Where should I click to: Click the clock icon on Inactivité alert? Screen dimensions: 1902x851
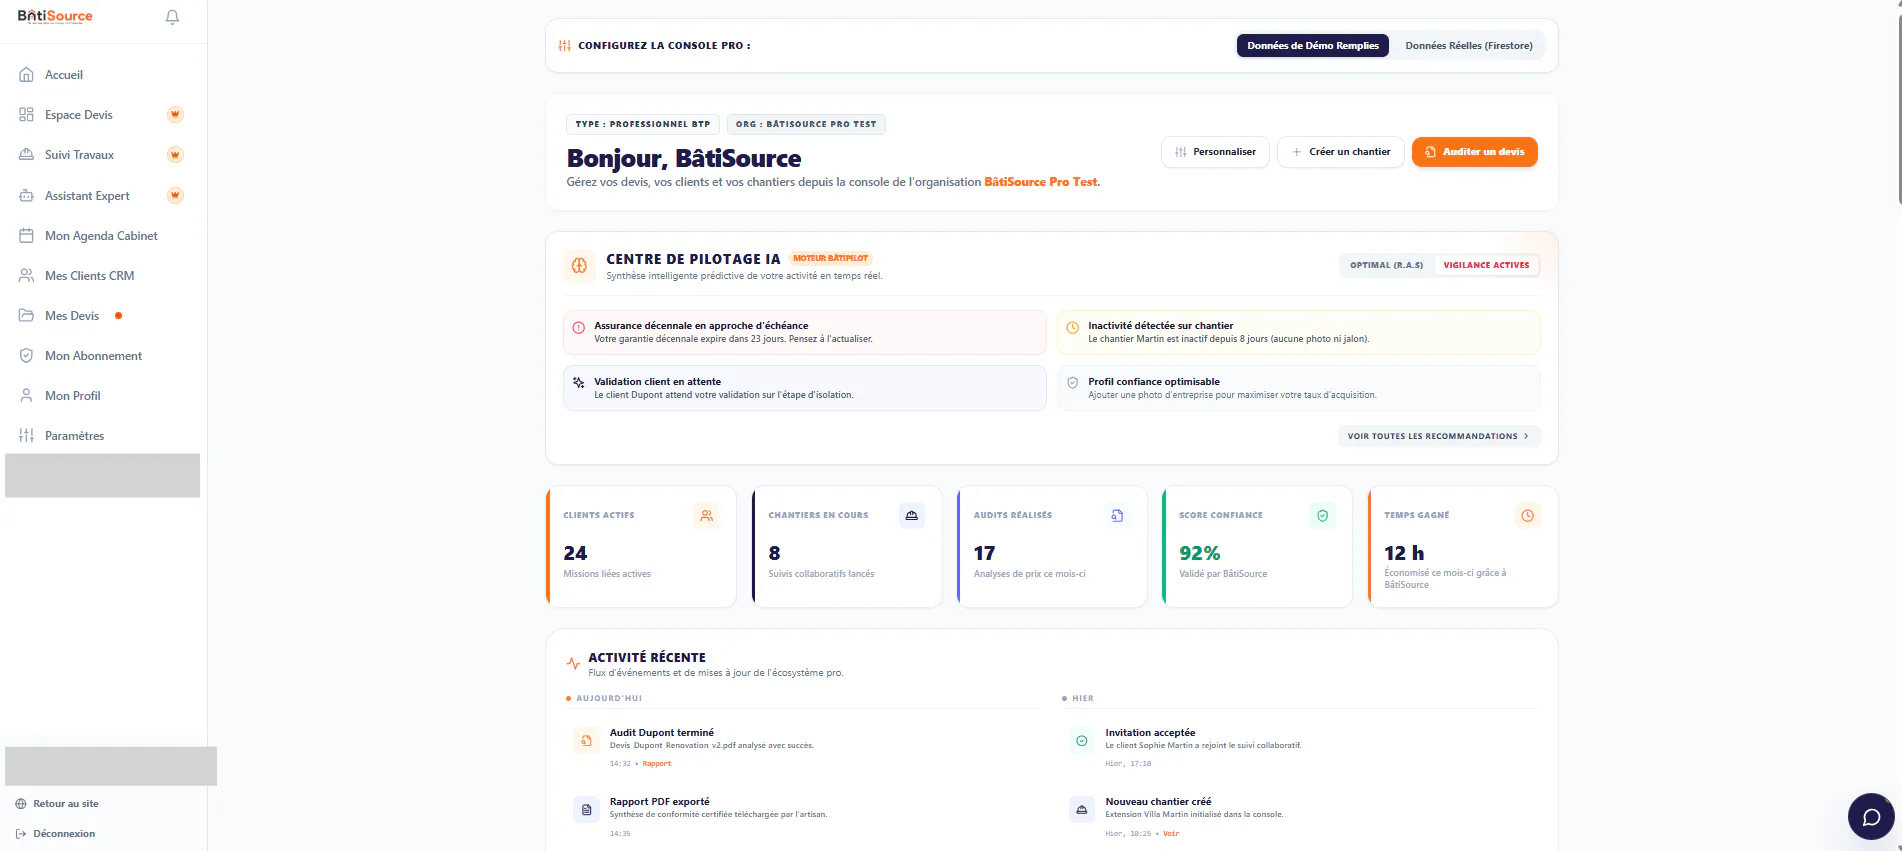[1072, 327]
